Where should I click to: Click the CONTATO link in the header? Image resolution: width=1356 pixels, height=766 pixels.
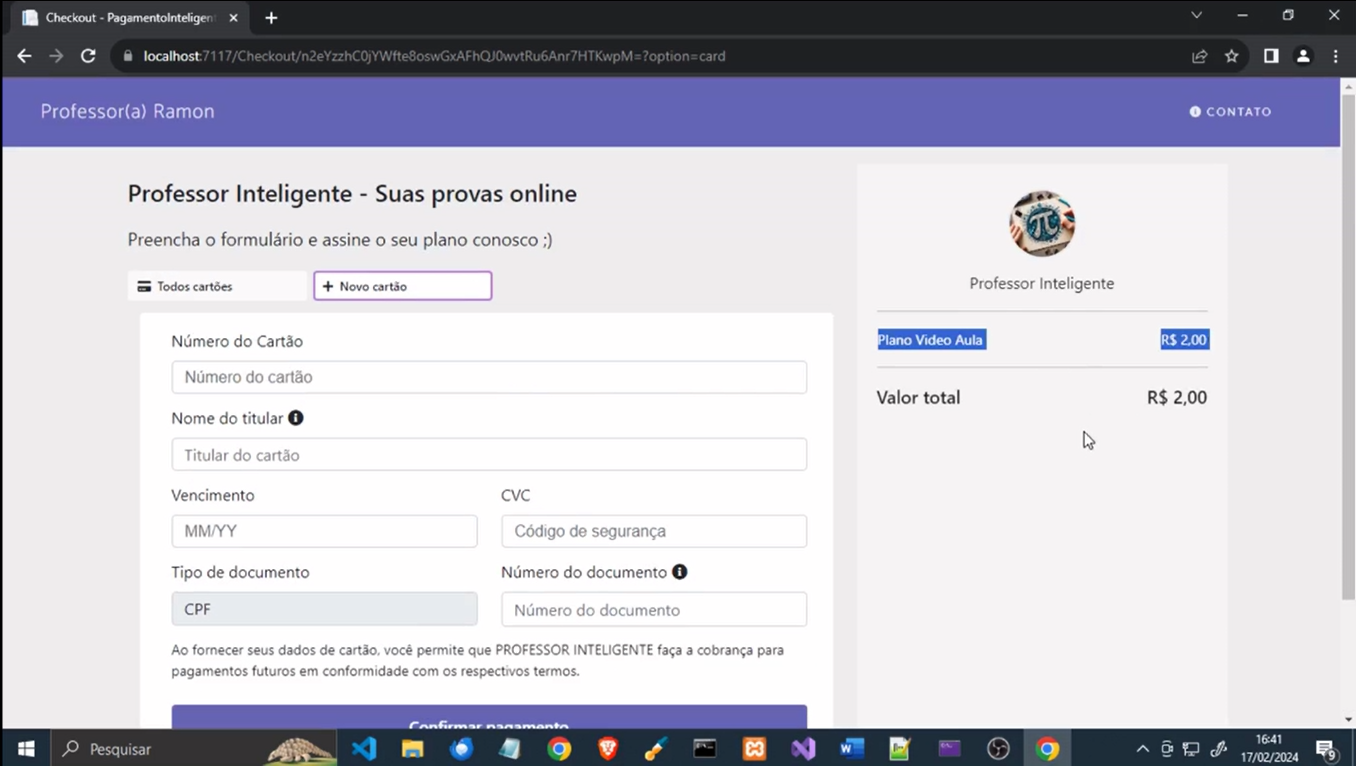[x=1231, y=111]
